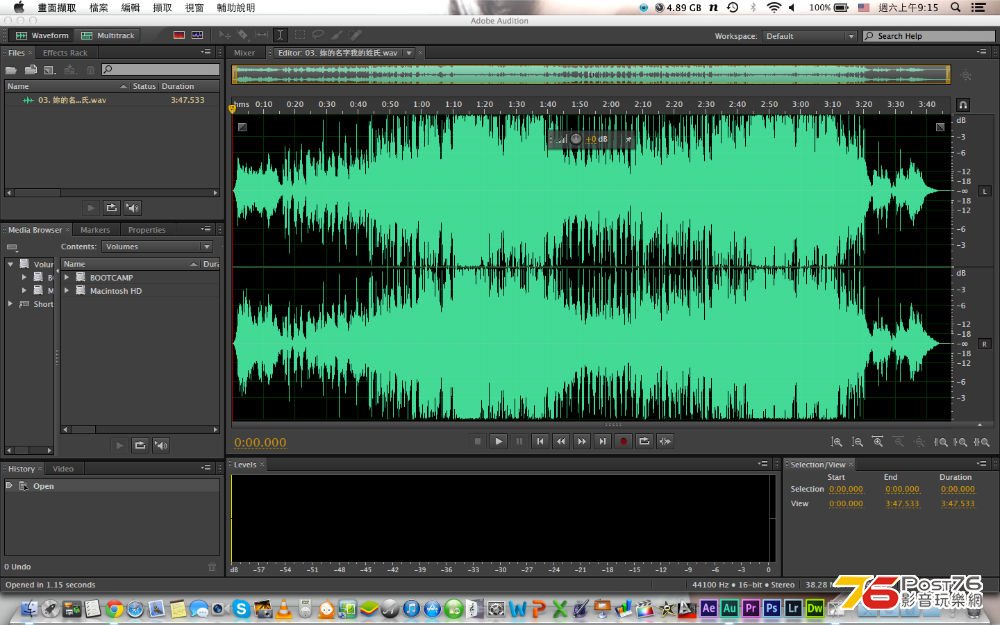Click the selection End time value
This screenshot has width=1000, height=625.
point(902,489)
